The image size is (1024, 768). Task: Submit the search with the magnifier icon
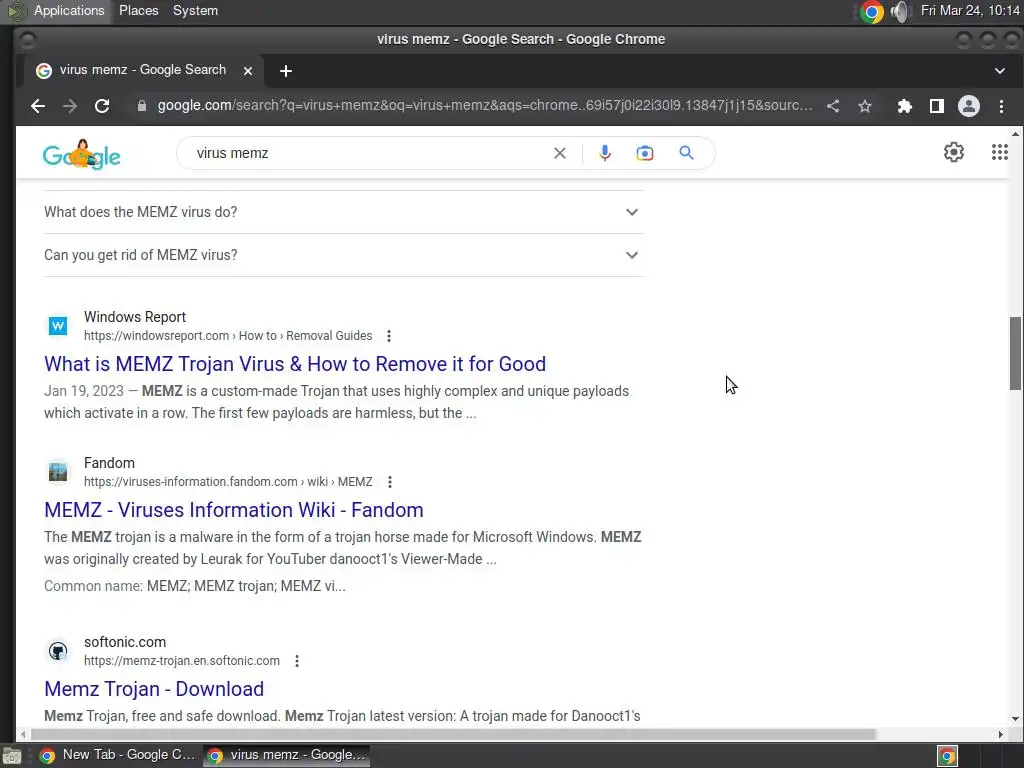pos(686,153)
